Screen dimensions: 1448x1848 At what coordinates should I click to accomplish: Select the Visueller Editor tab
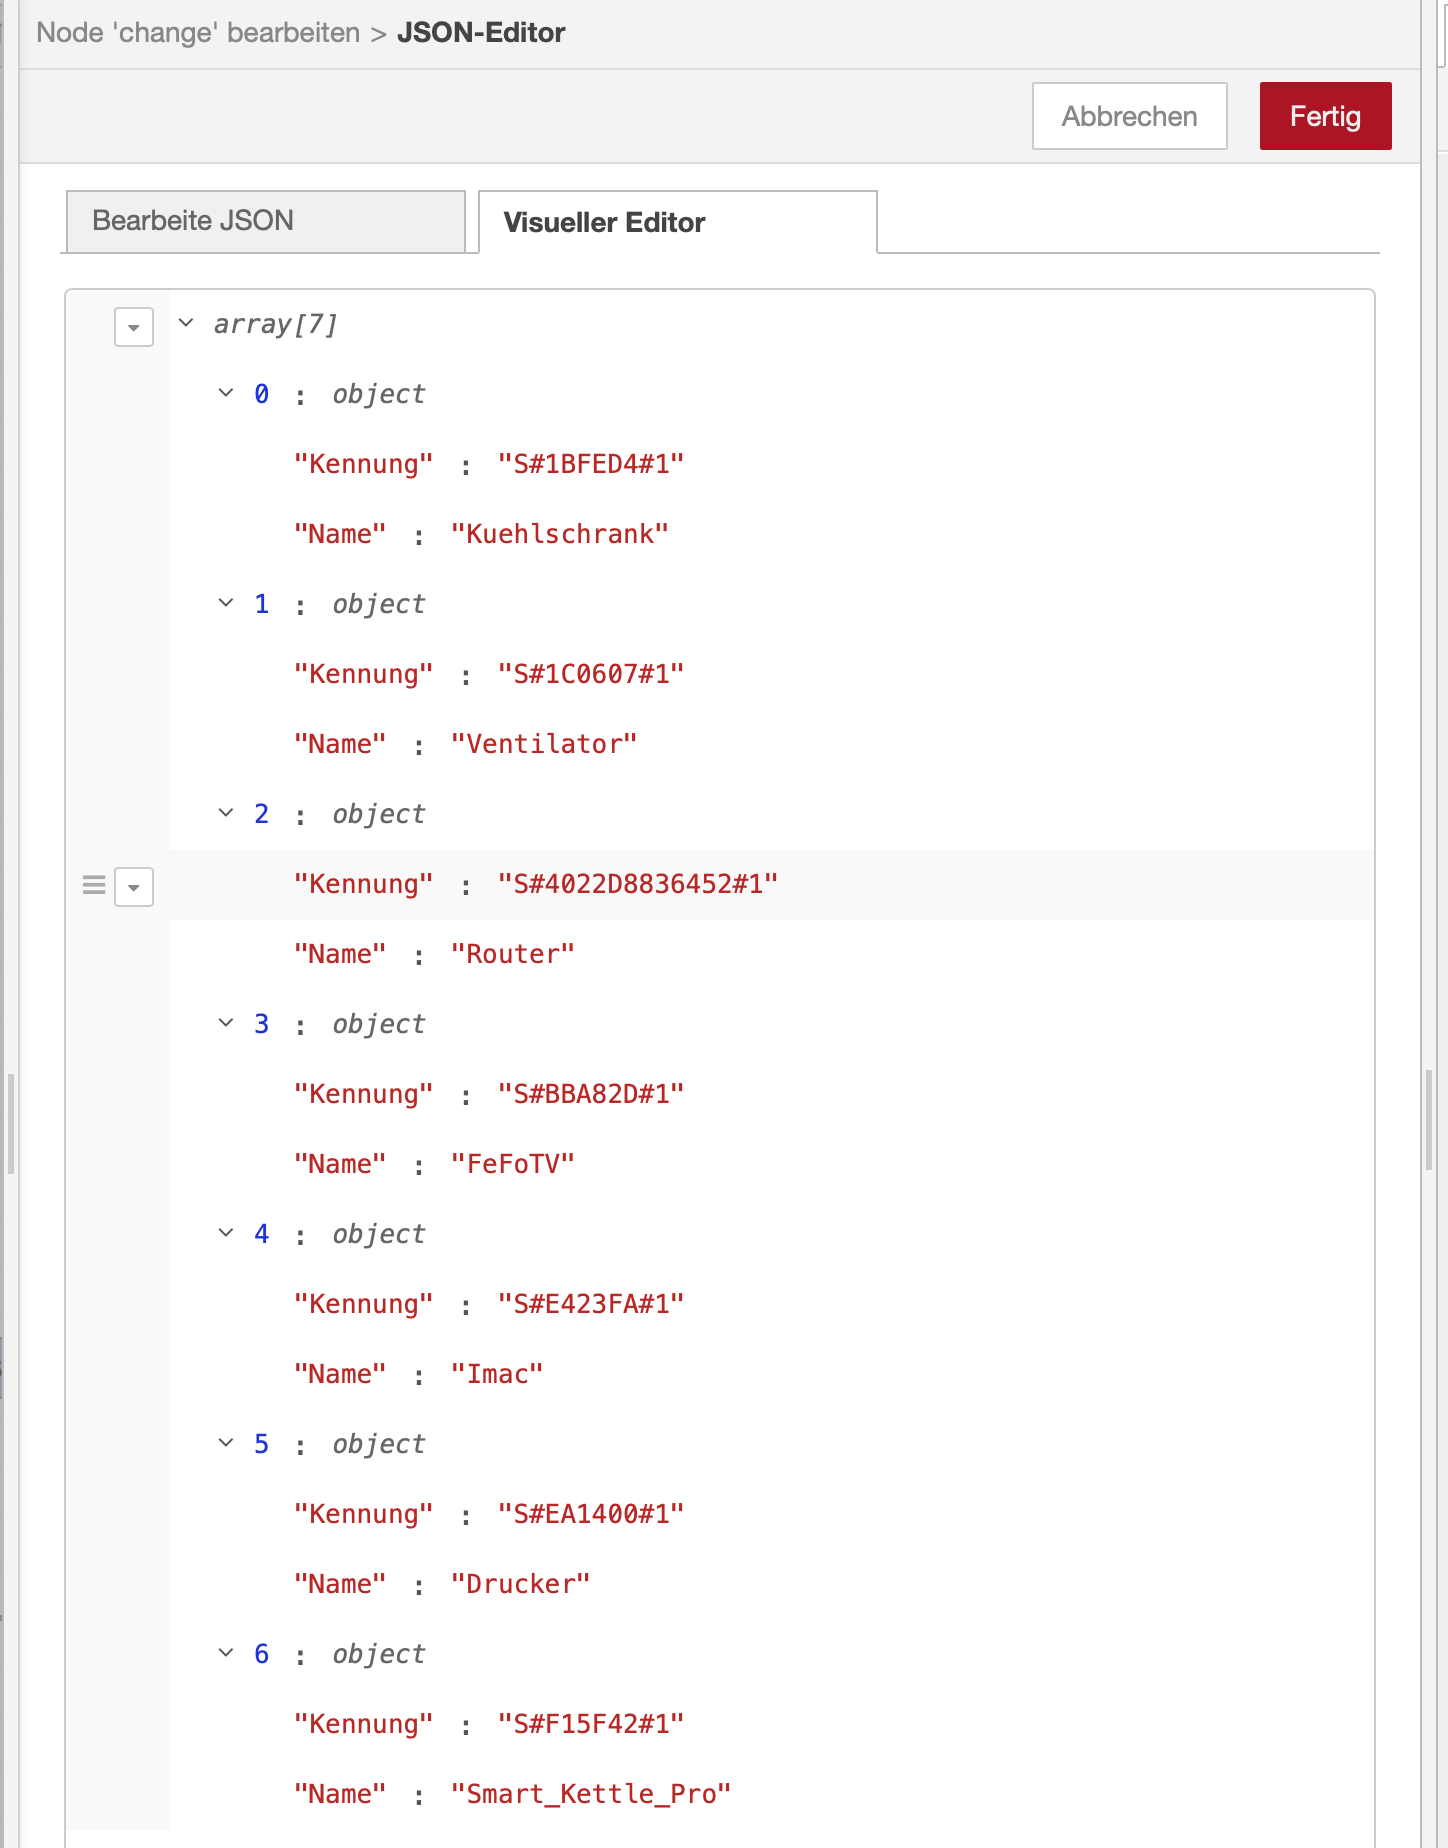click(677, 222)
